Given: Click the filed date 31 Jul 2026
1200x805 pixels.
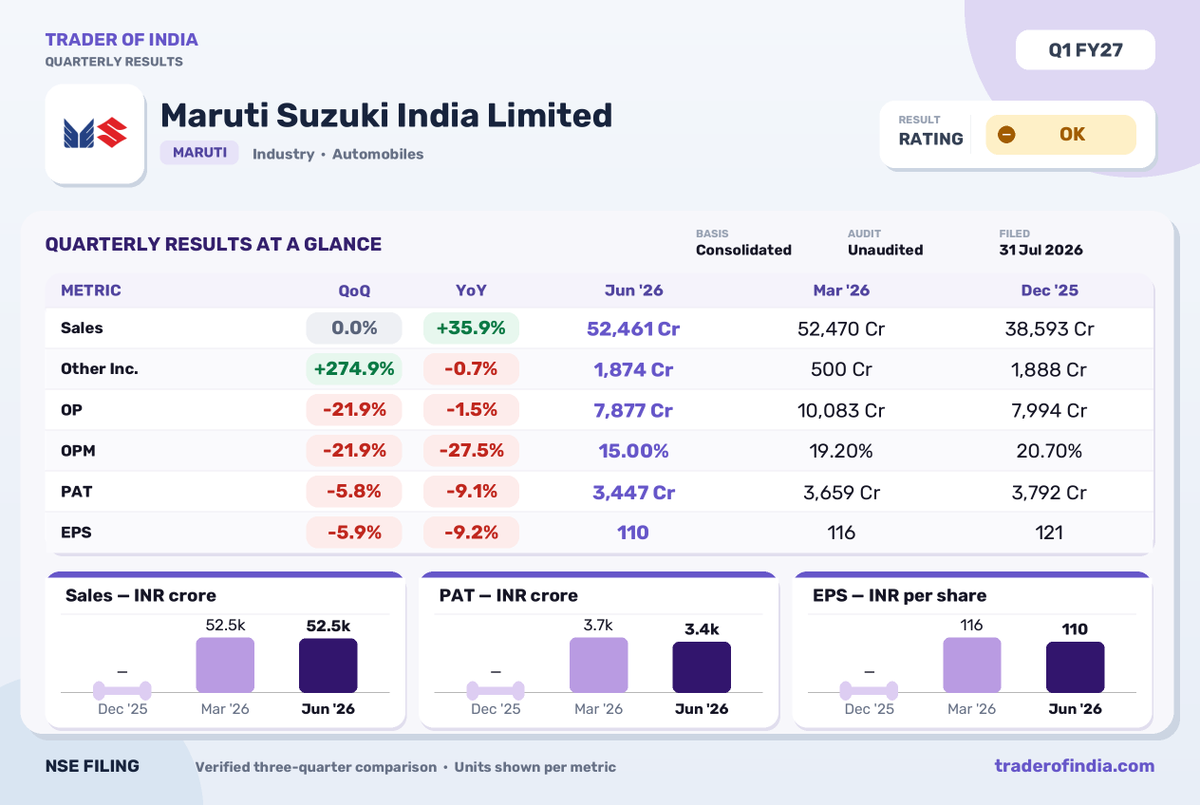Looking at the screenshot, I should click(x=1040, y=250).
